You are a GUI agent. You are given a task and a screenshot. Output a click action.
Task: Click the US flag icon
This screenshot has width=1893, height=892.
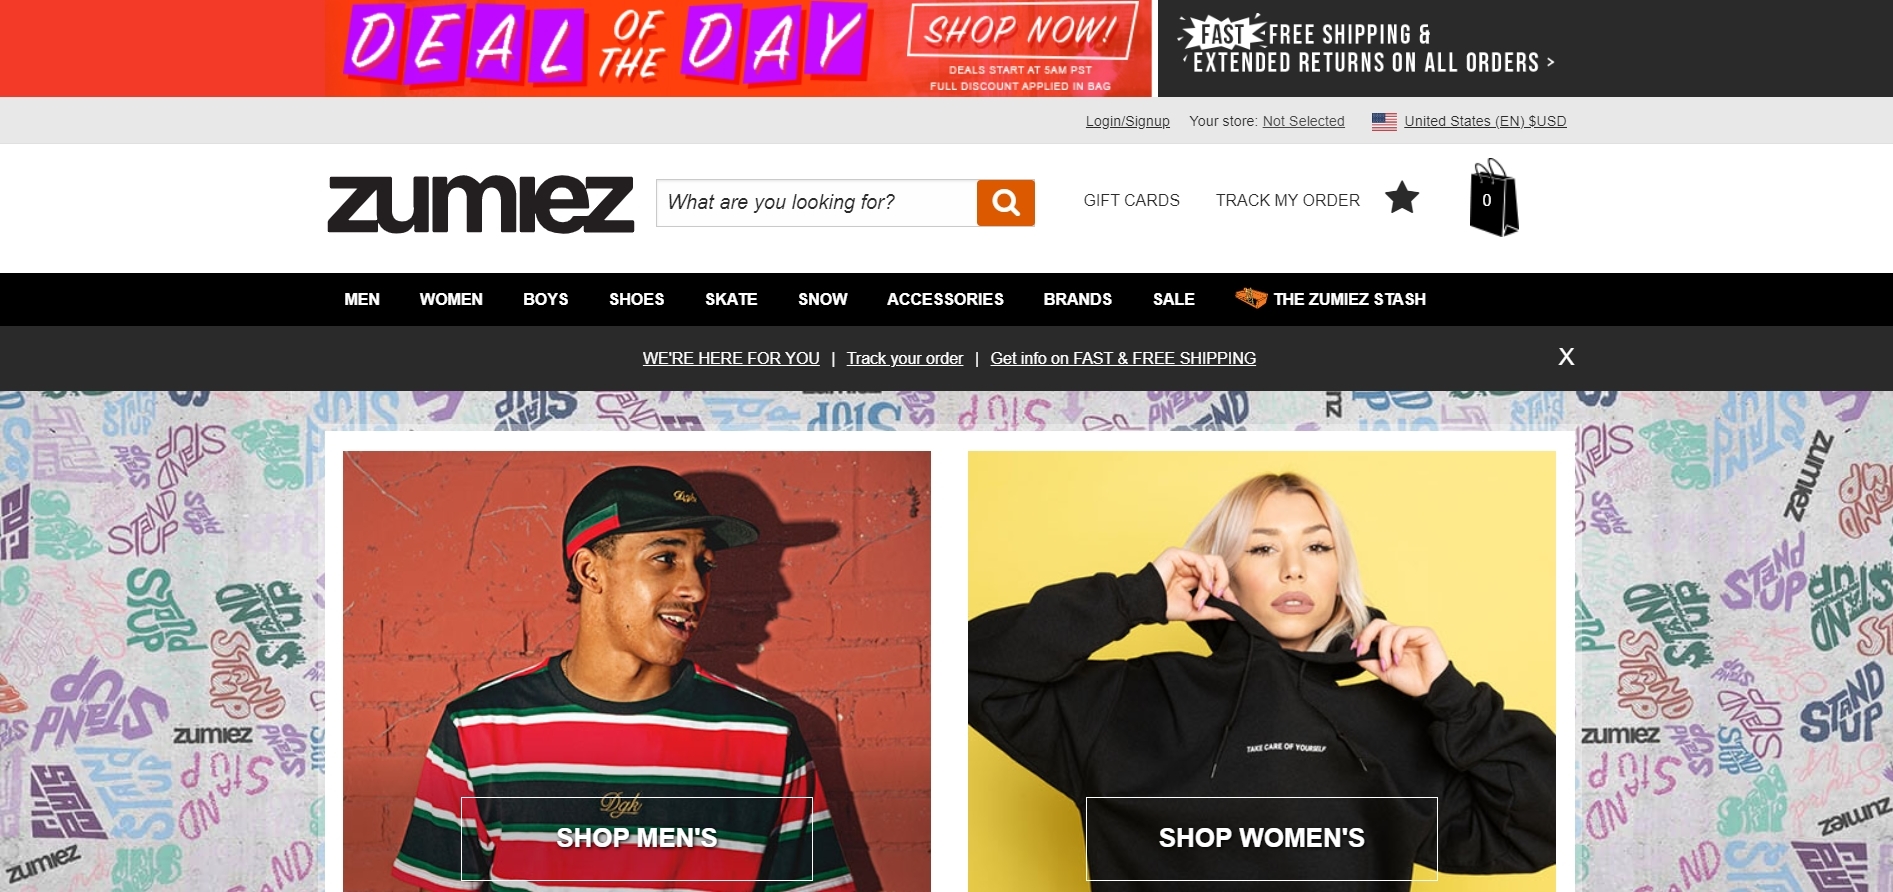coord(1384,122)
